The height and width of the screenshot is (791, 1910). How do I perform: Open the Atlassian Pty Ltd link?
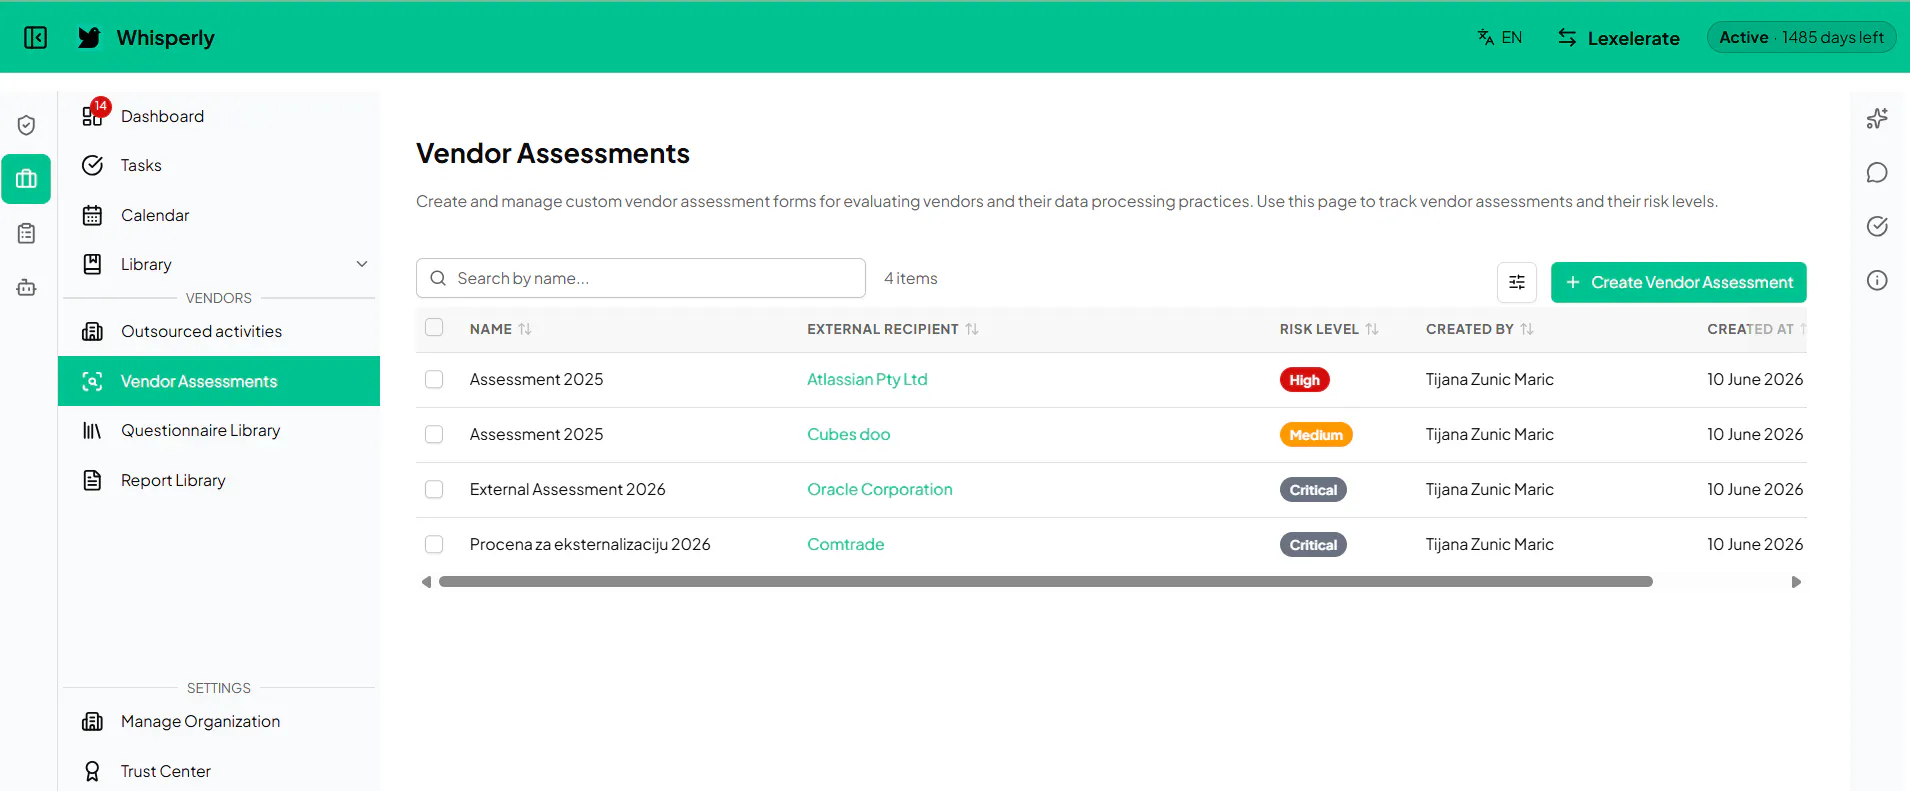click(867, 379)
